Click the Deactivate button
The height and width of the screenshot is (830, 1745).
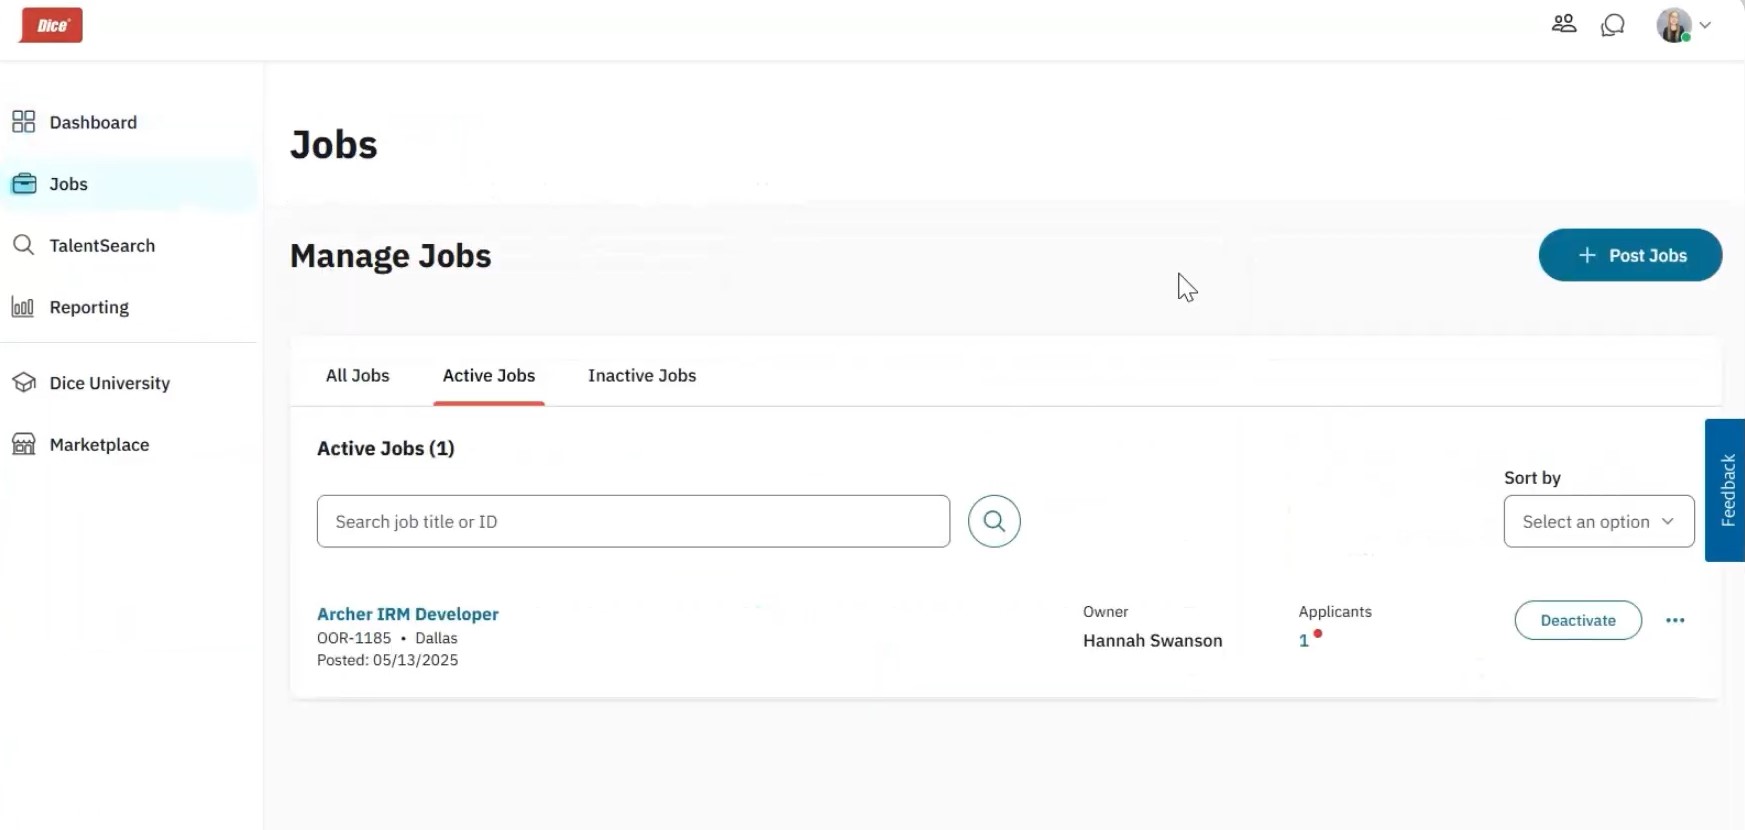[1578, 620]
